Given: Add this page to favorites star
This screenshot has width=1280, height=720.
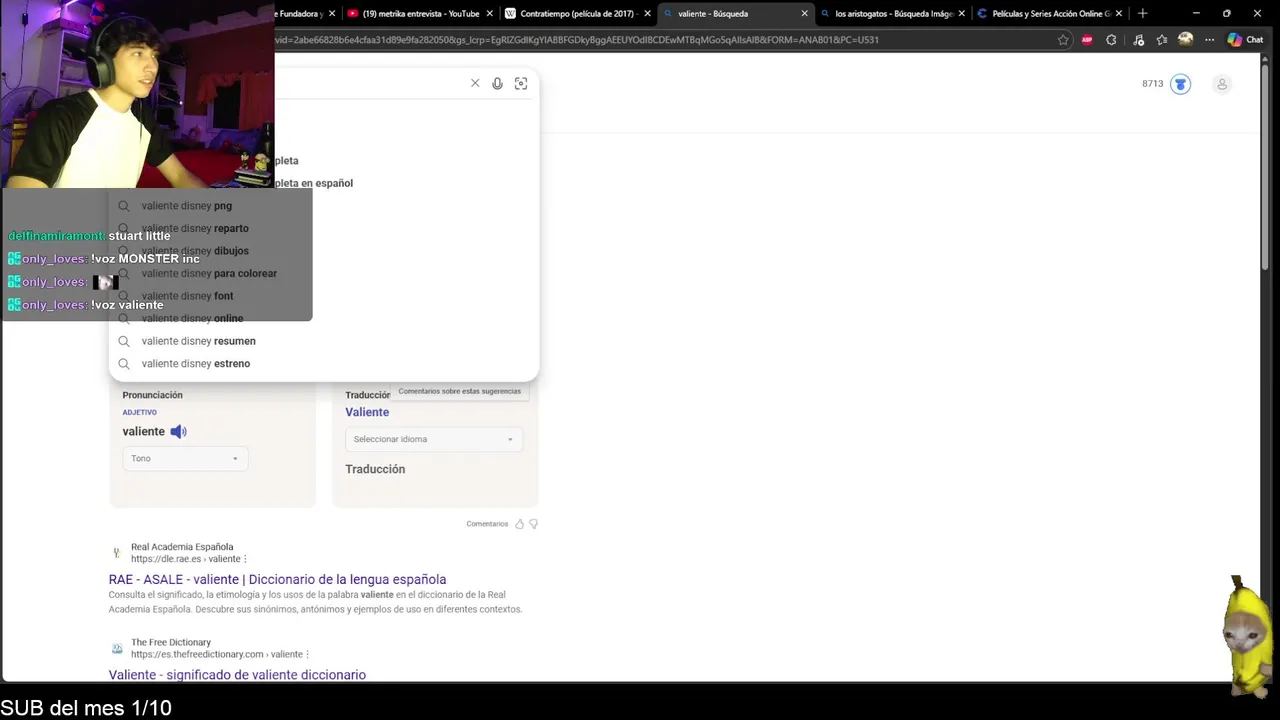Looking at the screenshot, I should pyautogui.click(x=1063, y=40).
